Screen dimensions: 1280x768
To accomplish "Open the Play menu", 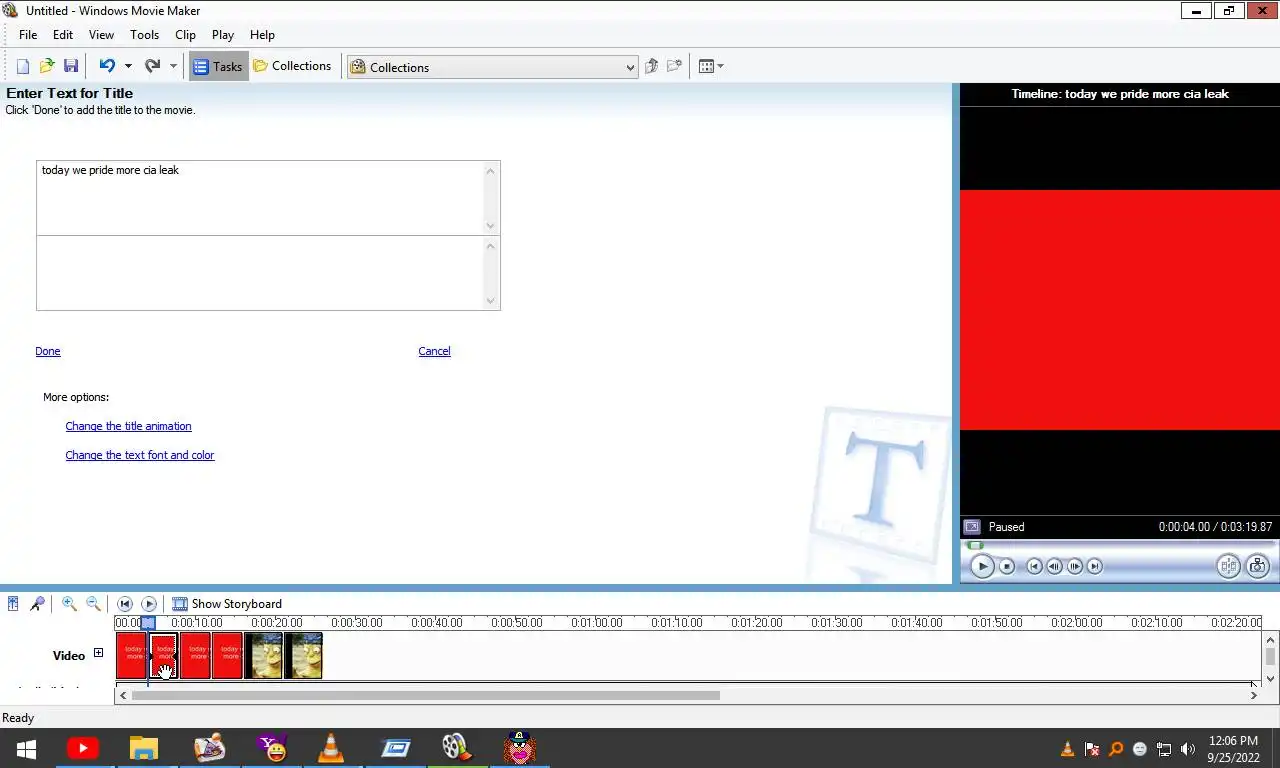I will [223, 34].
